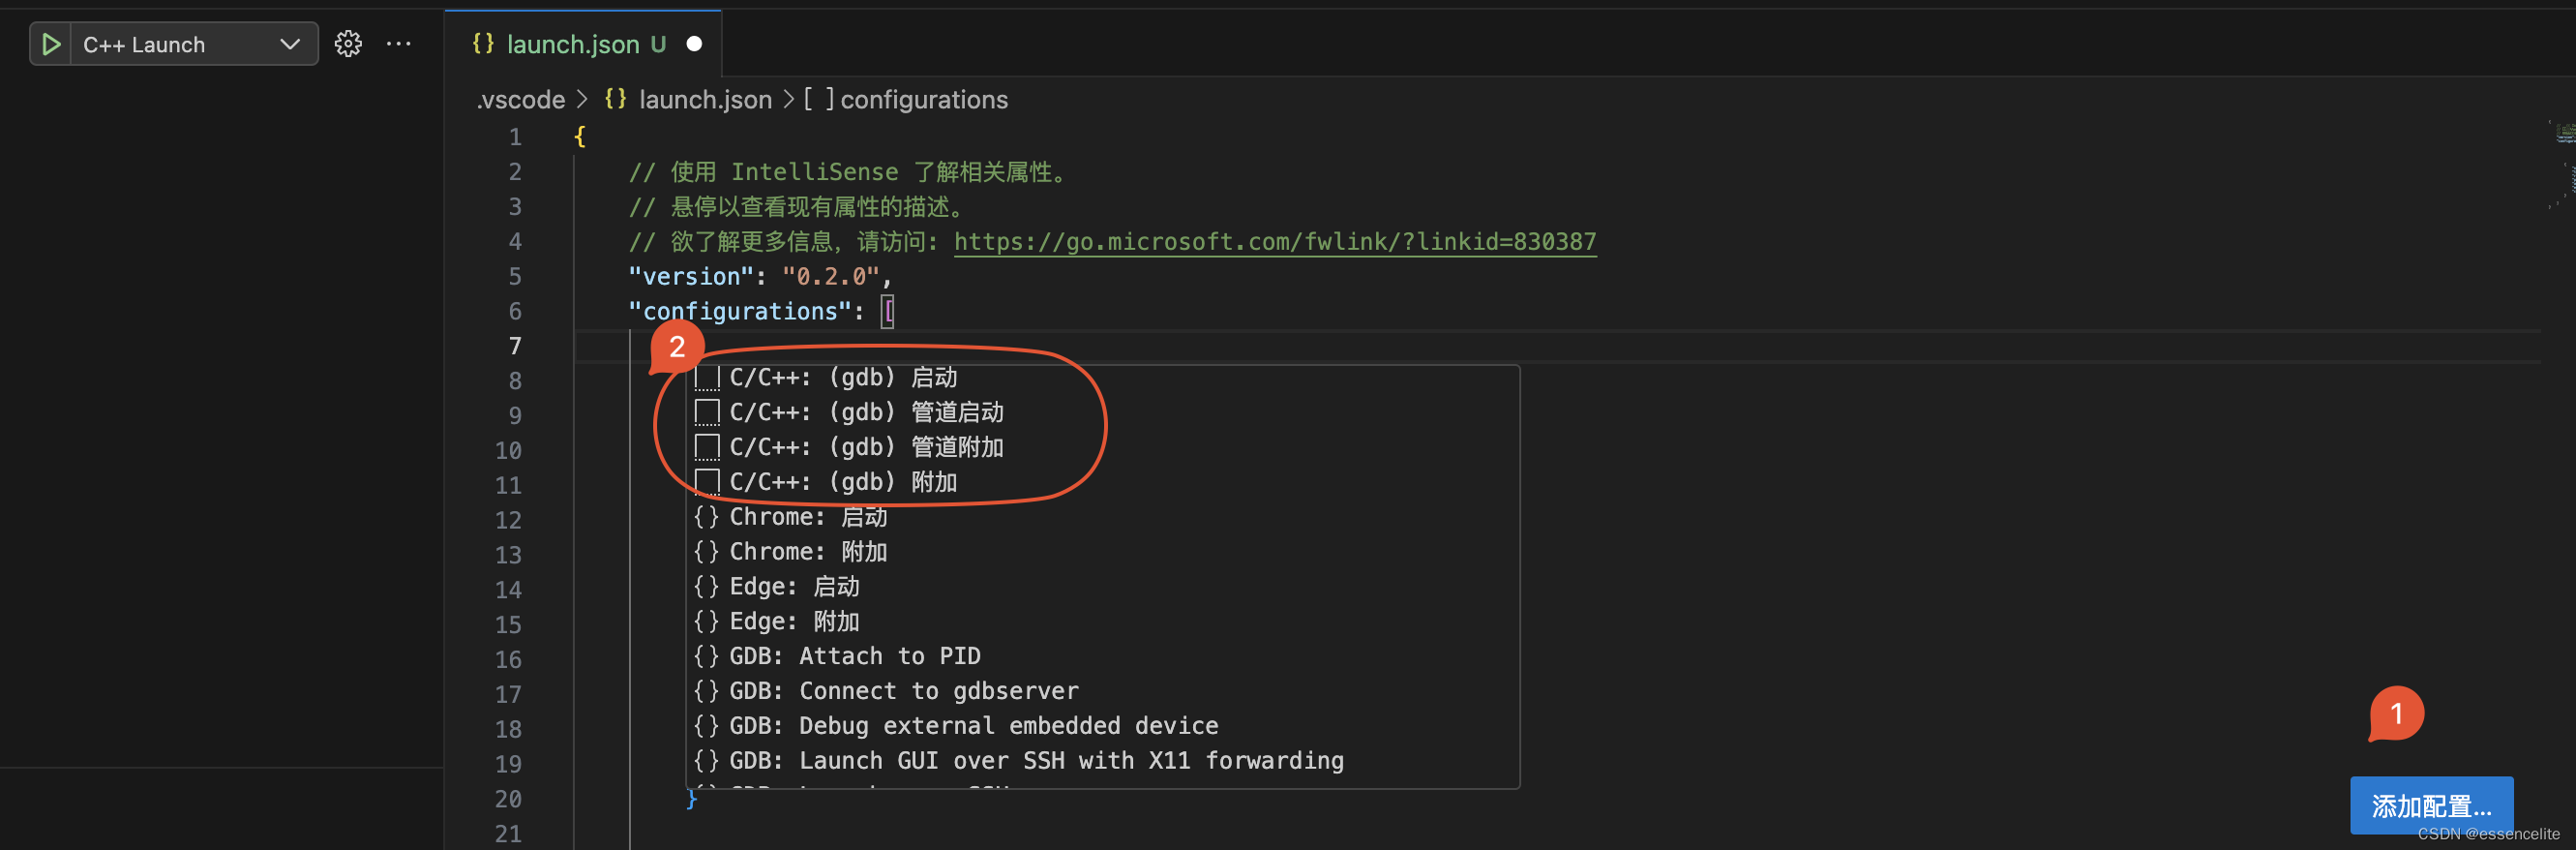Image resolution: width=2576 pixels, height=850 pixels.
Task: Switch to the launch.json tab
Action: point(575,43)
